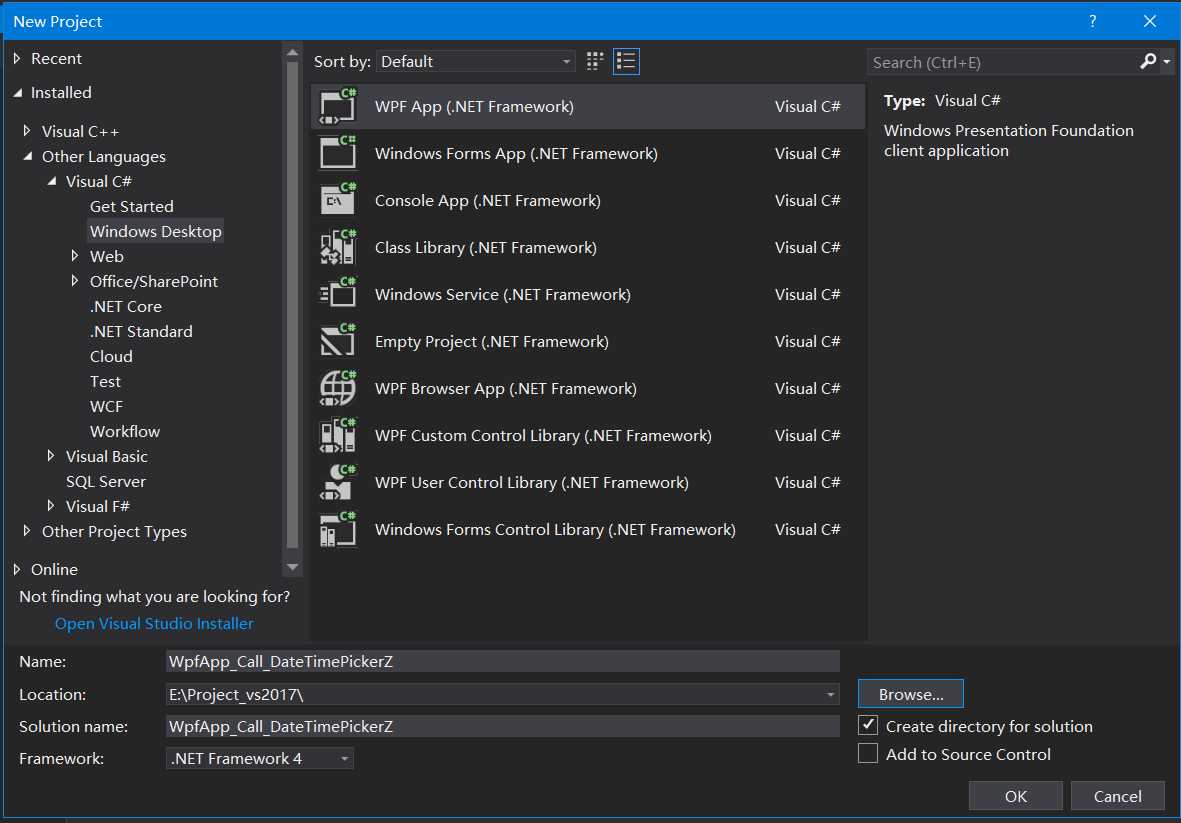Select SQL Server category
This screenshot has height=823, width=1181.
pyautogui.click(x=105, y=481)
